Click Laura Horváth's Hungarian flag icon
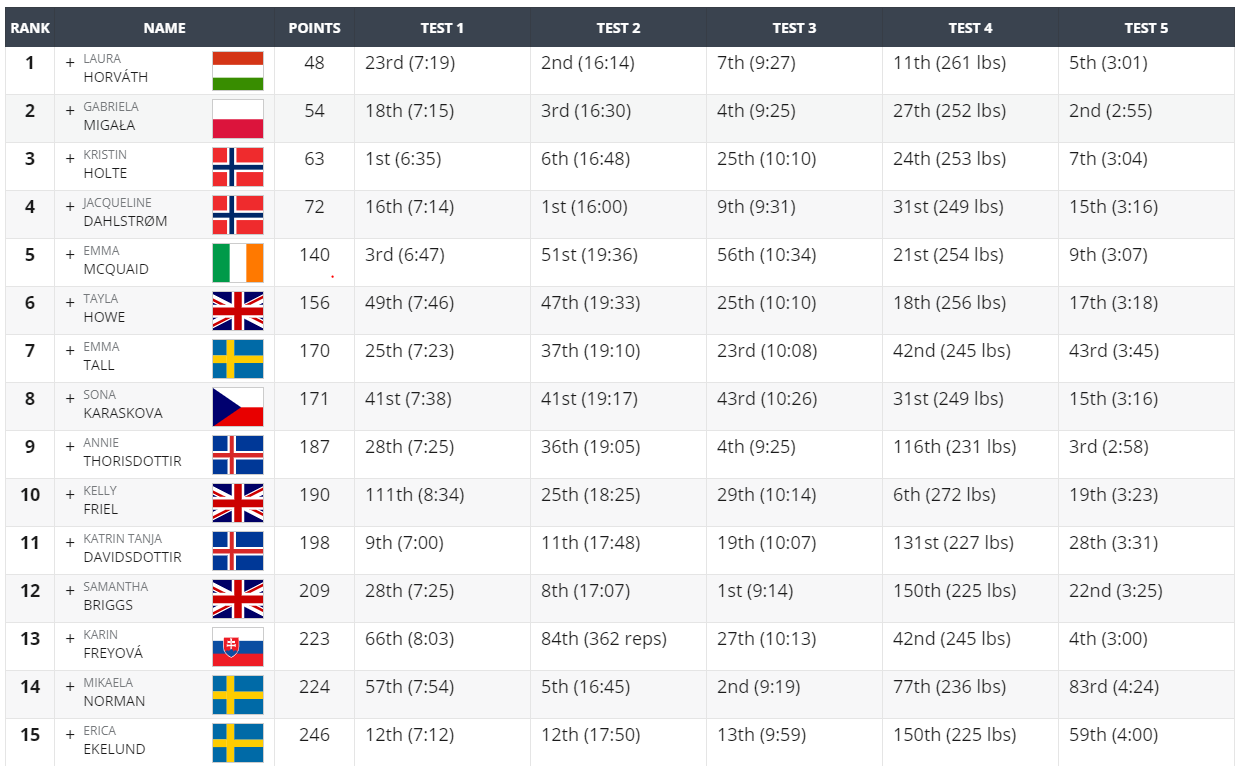 pyautogui.click(x=238, y=71)
